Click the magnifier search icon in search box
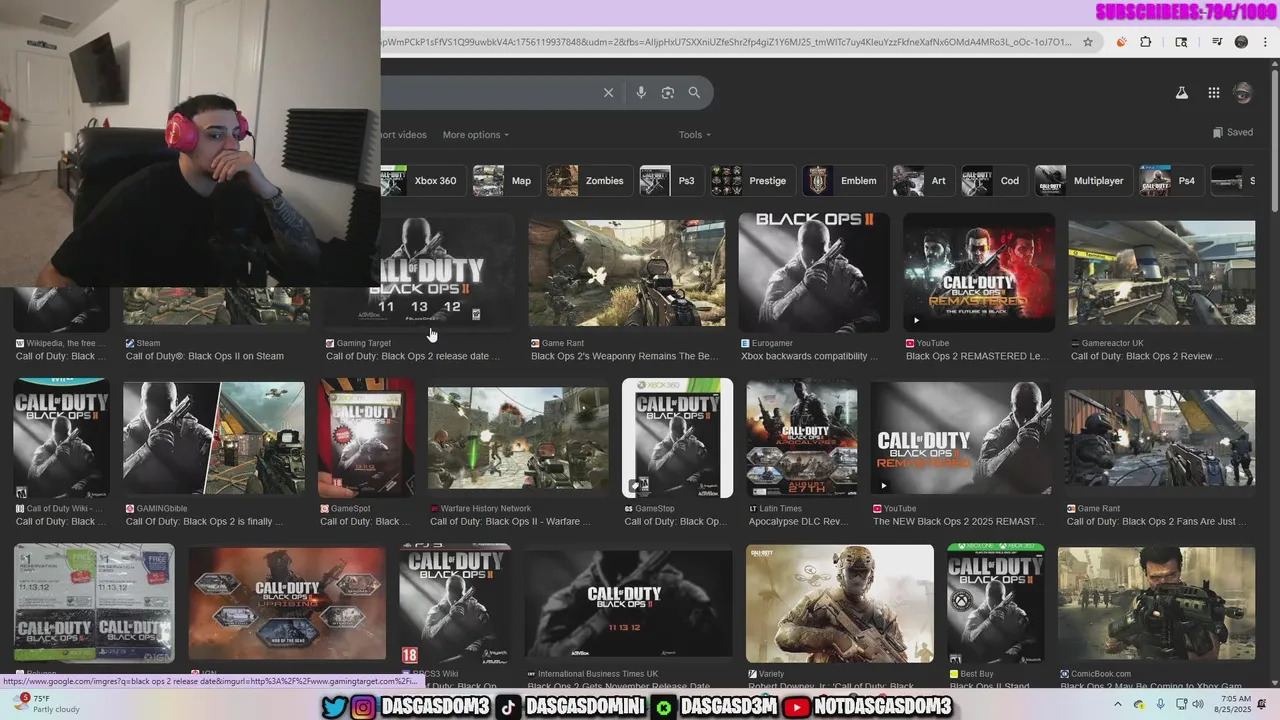Image resolution: width=1280 pixels, height=720 pixels. click(x=694, y=93)
